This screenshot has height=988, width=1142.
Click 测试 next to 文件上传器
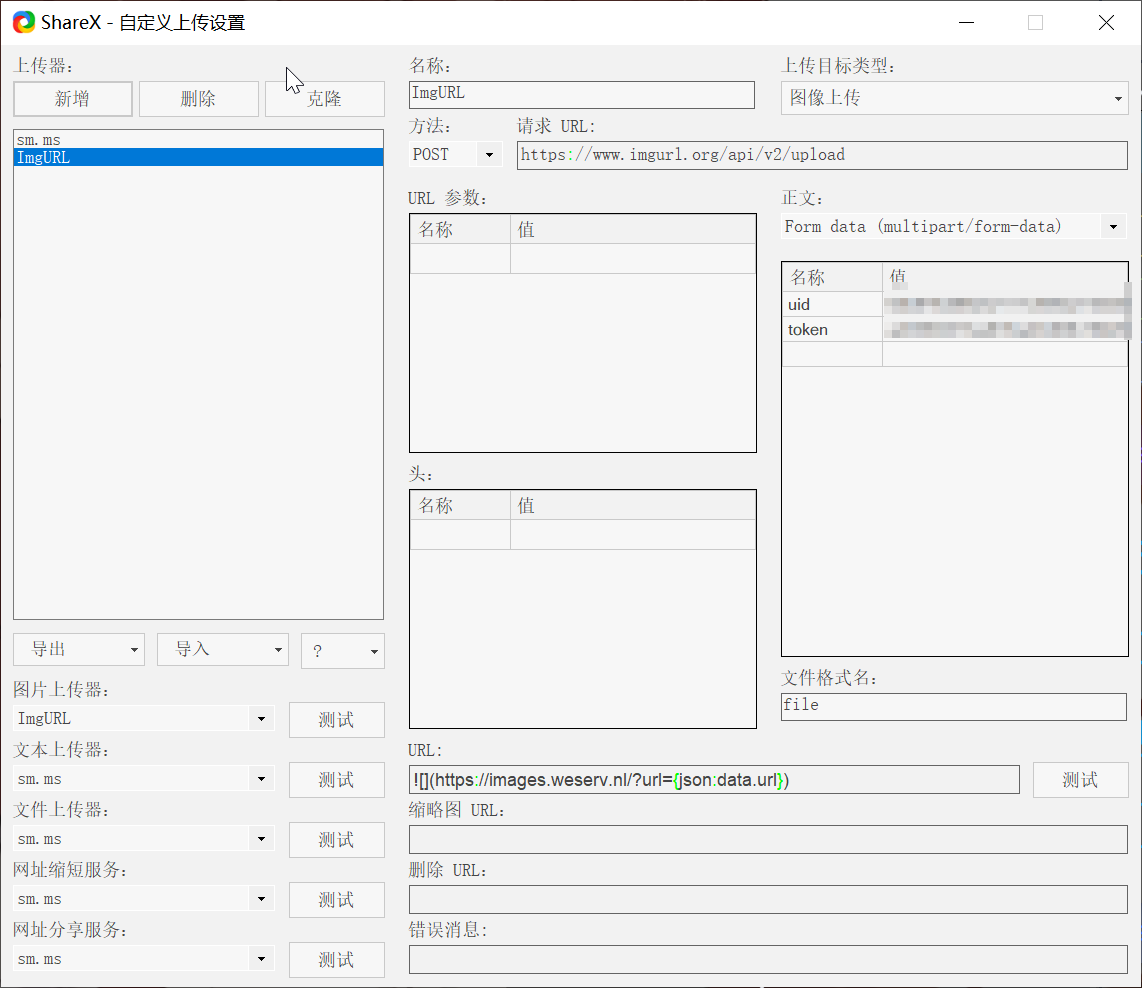(x=336, y=840)
